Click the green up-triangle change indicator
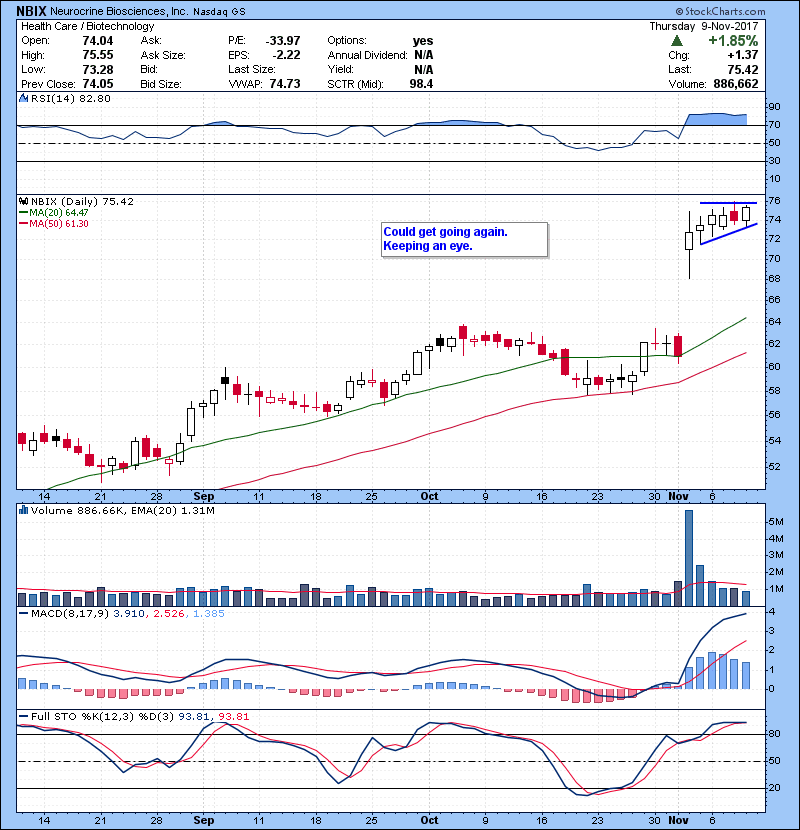This screenshot has height=830, width=800. pos(676,41)
